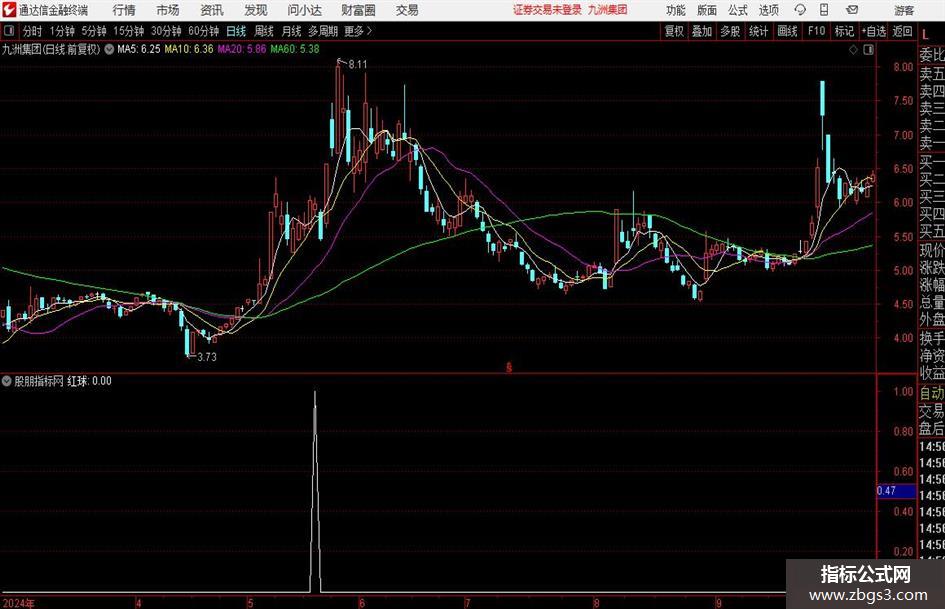Viewport: 945px width, 609px height.
Task: Switch to 周线 weekly period
Action: (264, 31)
